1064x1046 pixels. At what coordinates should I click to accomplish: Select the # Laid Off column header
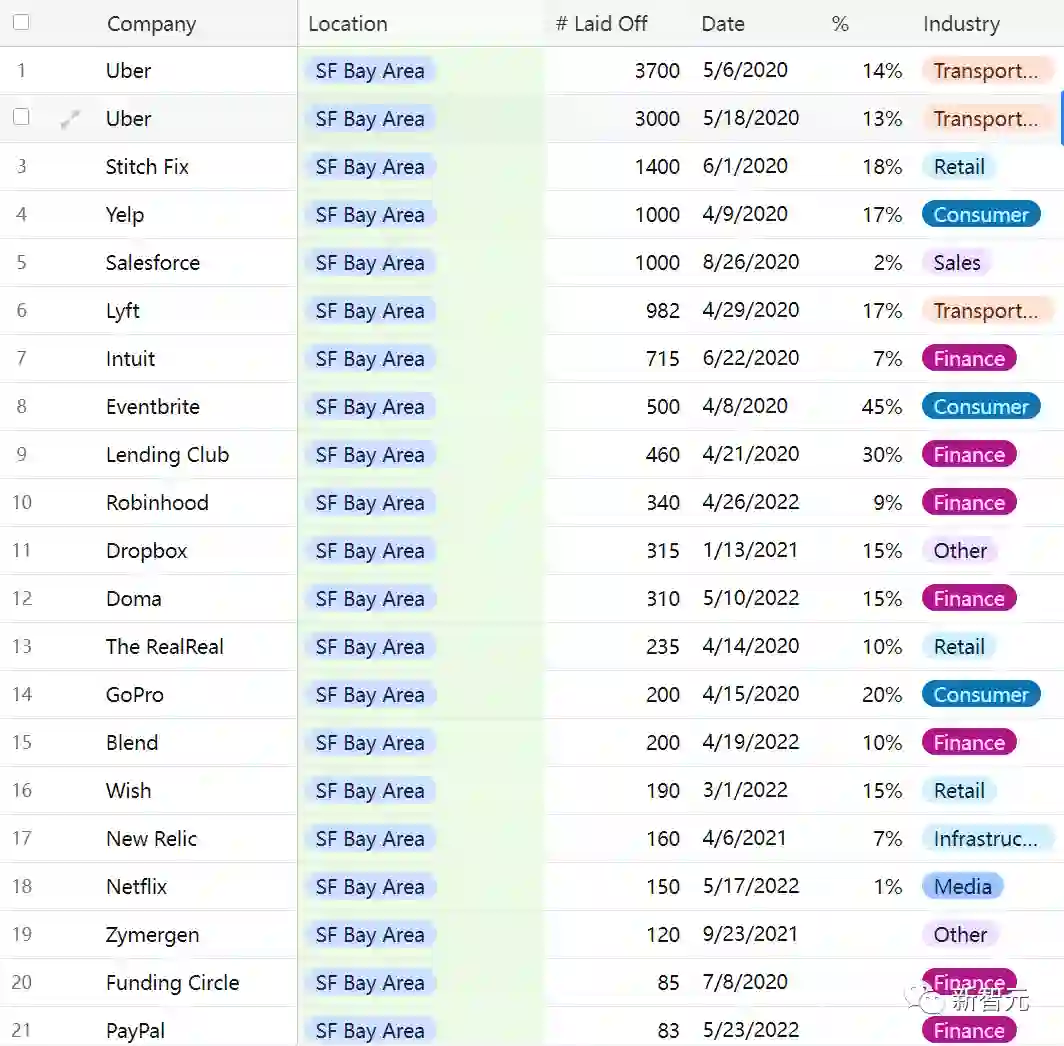(602, 24)
